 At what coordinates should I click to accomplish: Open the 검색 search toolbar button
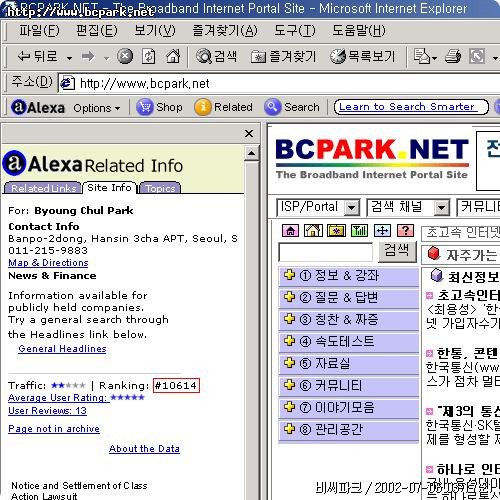216,56
